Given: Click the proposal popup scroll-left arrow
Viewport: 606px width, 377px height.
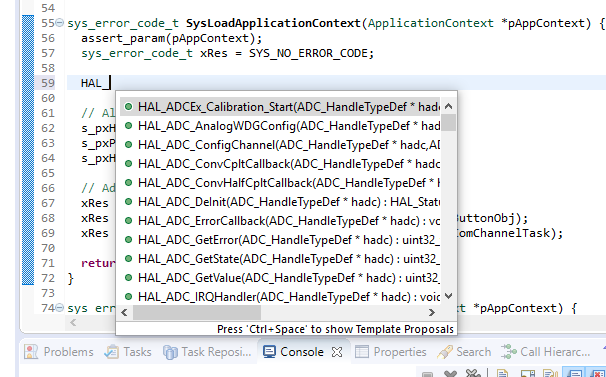Looking at the screenshot, I should [x=124, y=312].
